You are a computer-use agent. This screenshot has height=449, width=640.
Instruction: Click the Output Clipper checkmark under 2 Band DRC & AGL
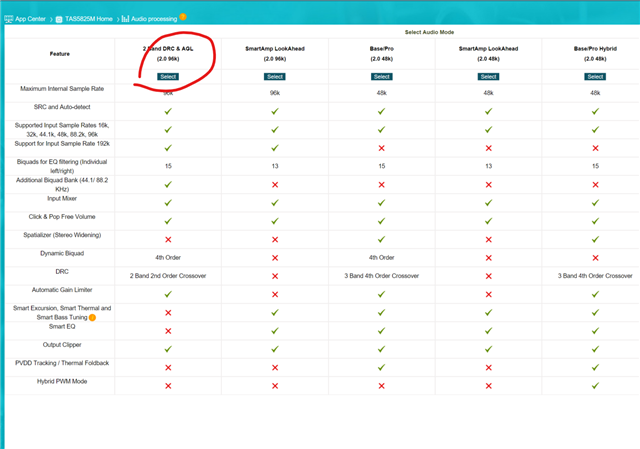coord(168,349)
